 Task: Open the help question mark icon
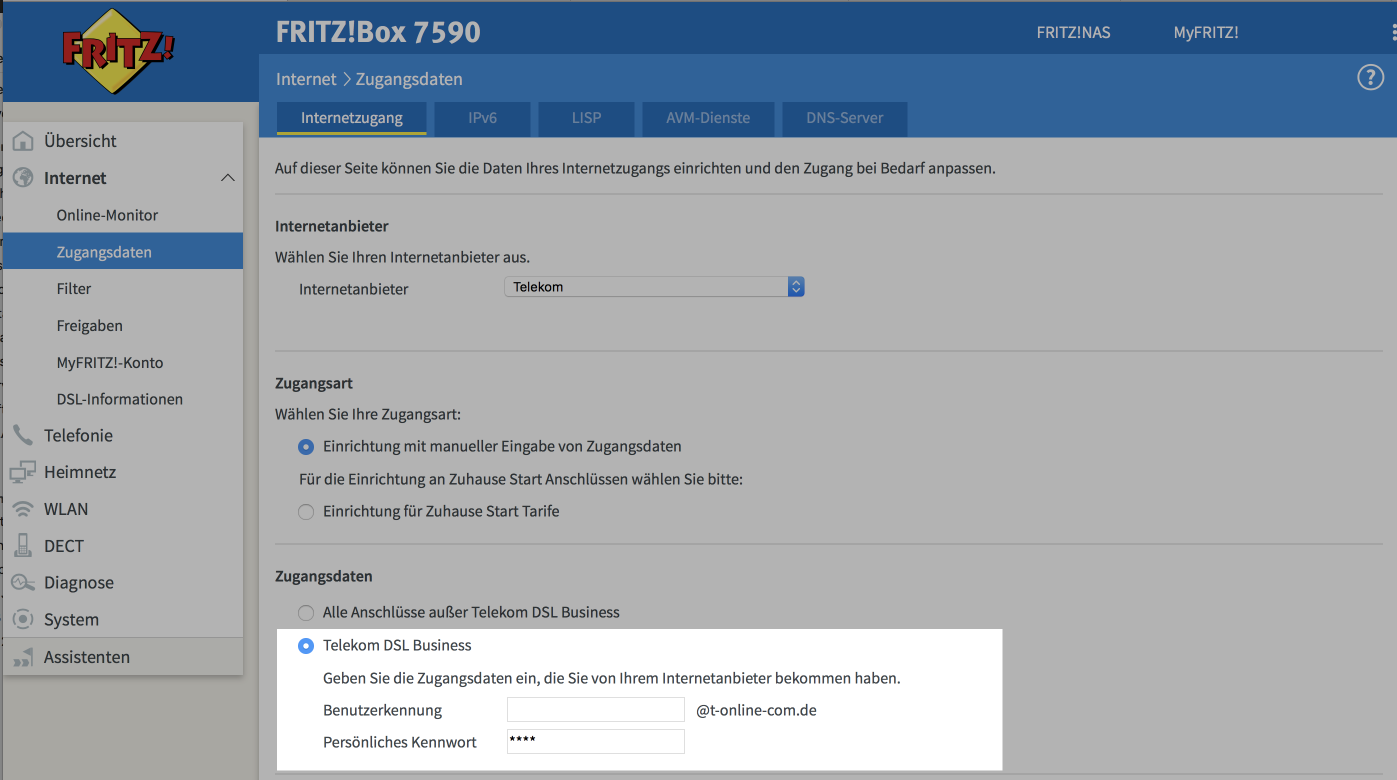pyautogui.click(x=1369, y=78)
